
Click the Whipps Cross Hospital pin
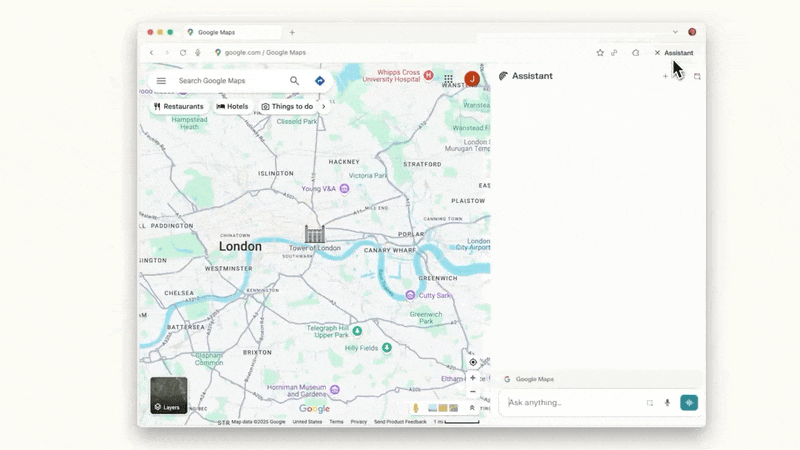click(x=429, y=76)
